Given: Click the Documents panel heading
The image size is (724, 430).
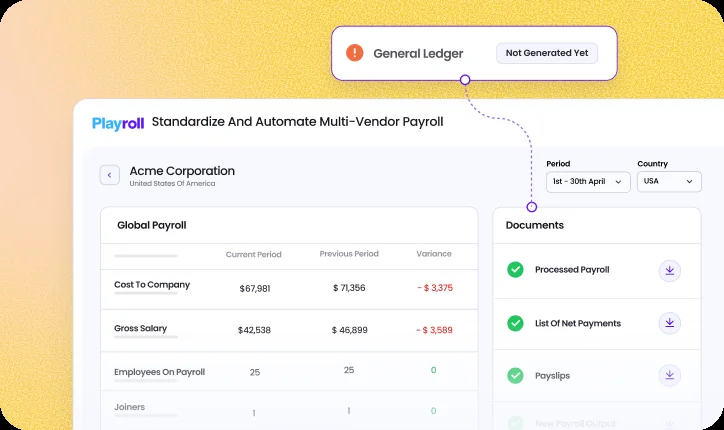Looking at the screenshot, I should click(535, 225).
